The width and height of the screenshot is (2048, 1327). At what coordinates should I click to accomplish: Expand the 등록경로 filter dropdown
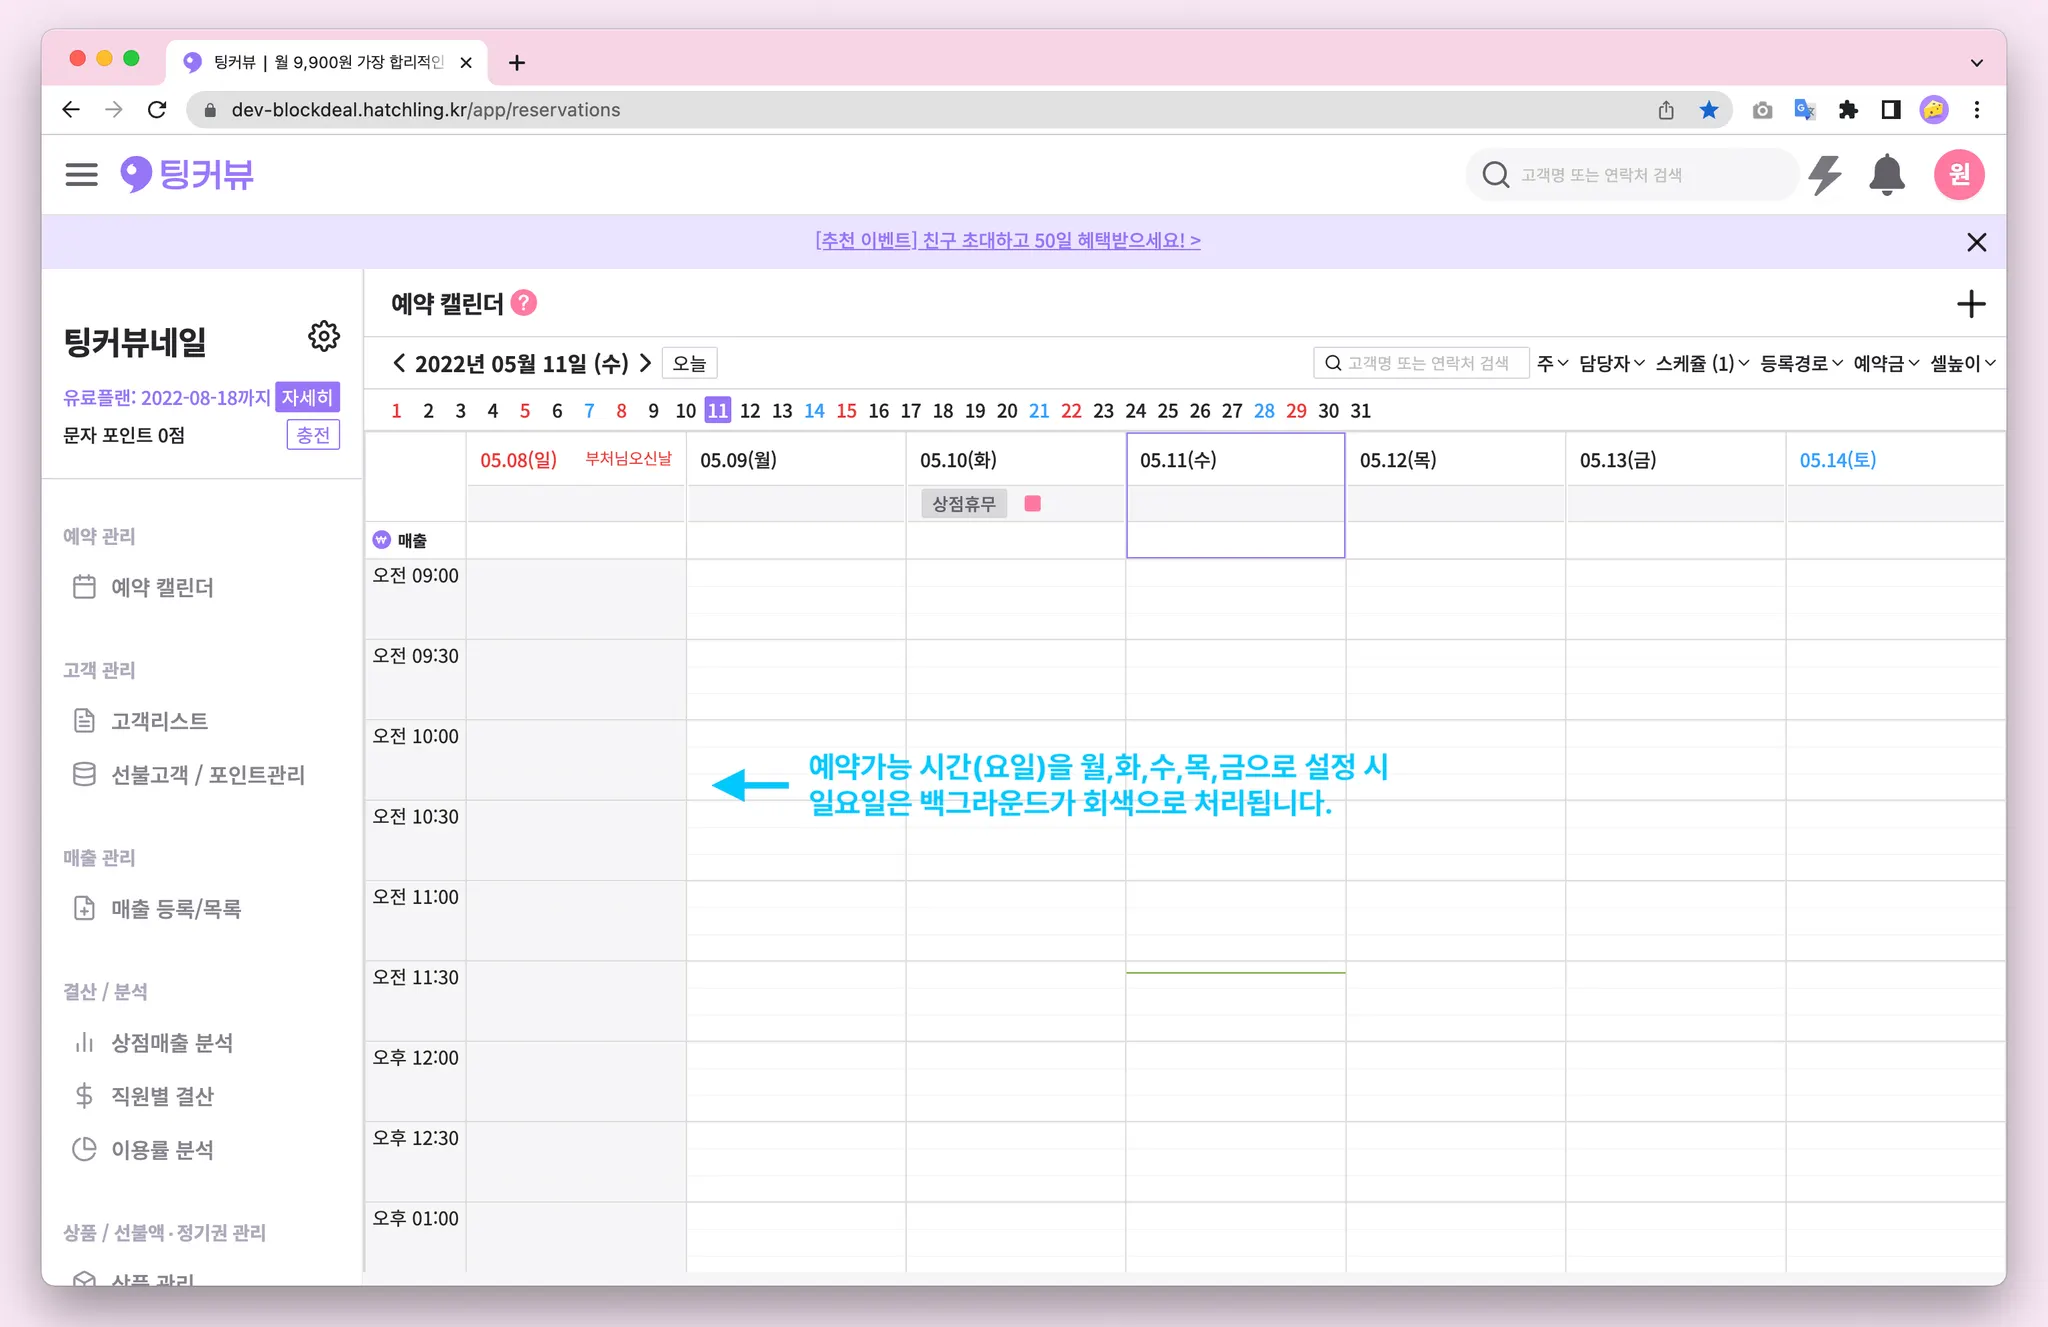coord(1800,363)
